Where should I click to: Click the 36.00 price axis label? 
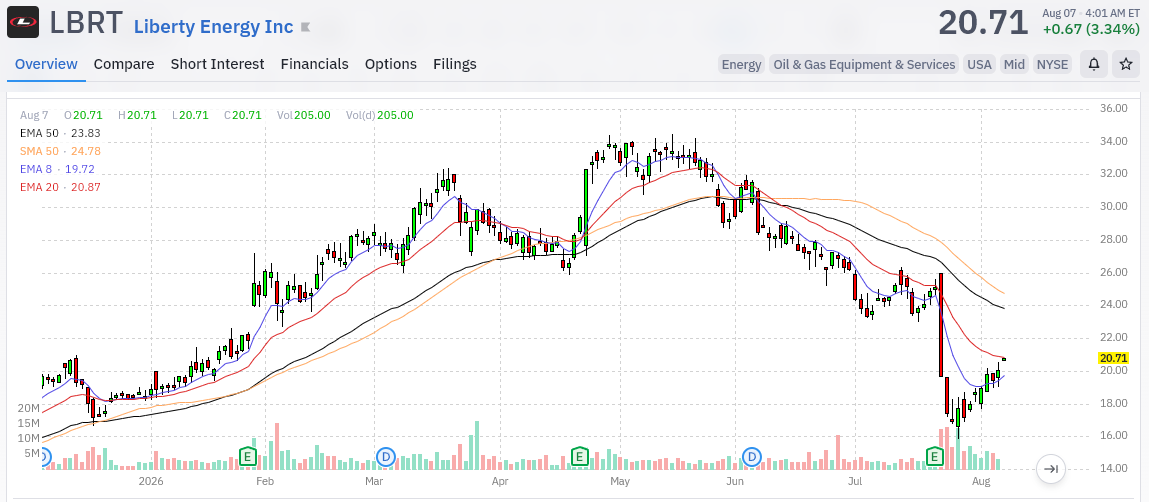tap(1114, 108)
